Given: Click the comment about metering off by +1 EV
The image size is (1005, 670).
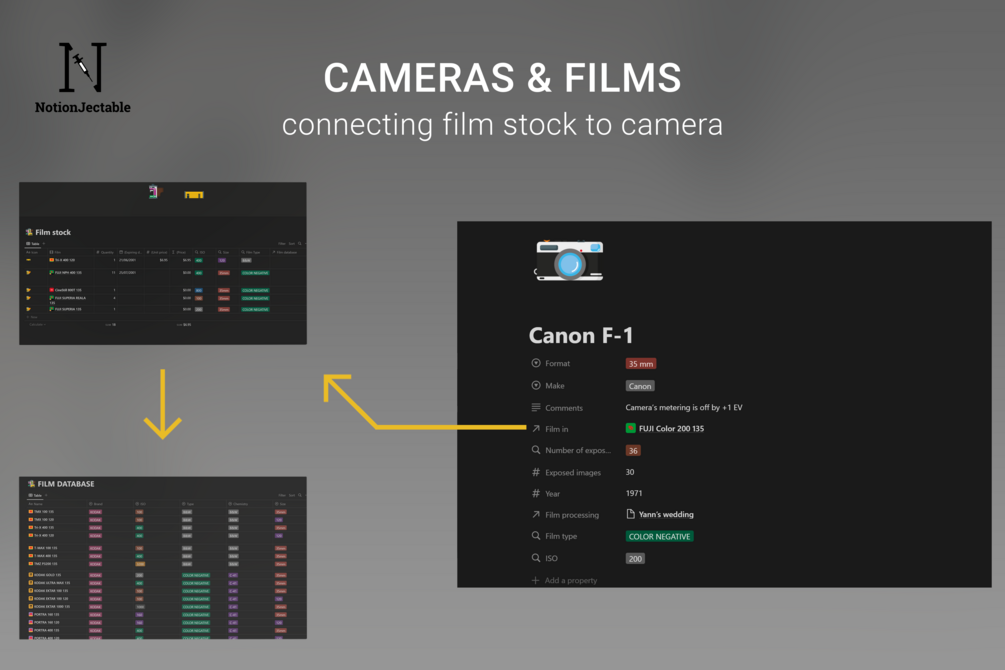Looking at the screenshot, I should pyautogui.click(x=684, y=407).
